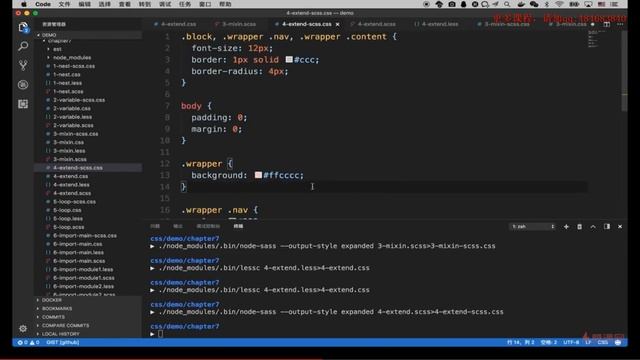Open the errors and warnings count in the status bar

[28, 342]
